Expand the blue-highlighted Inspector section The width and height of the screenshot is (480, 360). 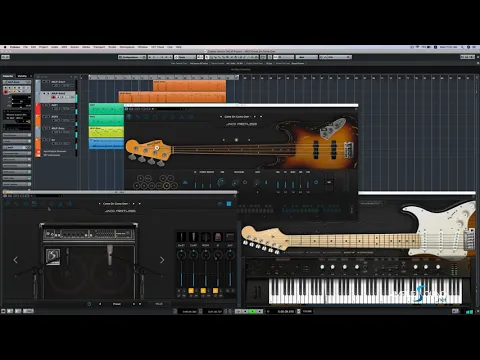17,147
